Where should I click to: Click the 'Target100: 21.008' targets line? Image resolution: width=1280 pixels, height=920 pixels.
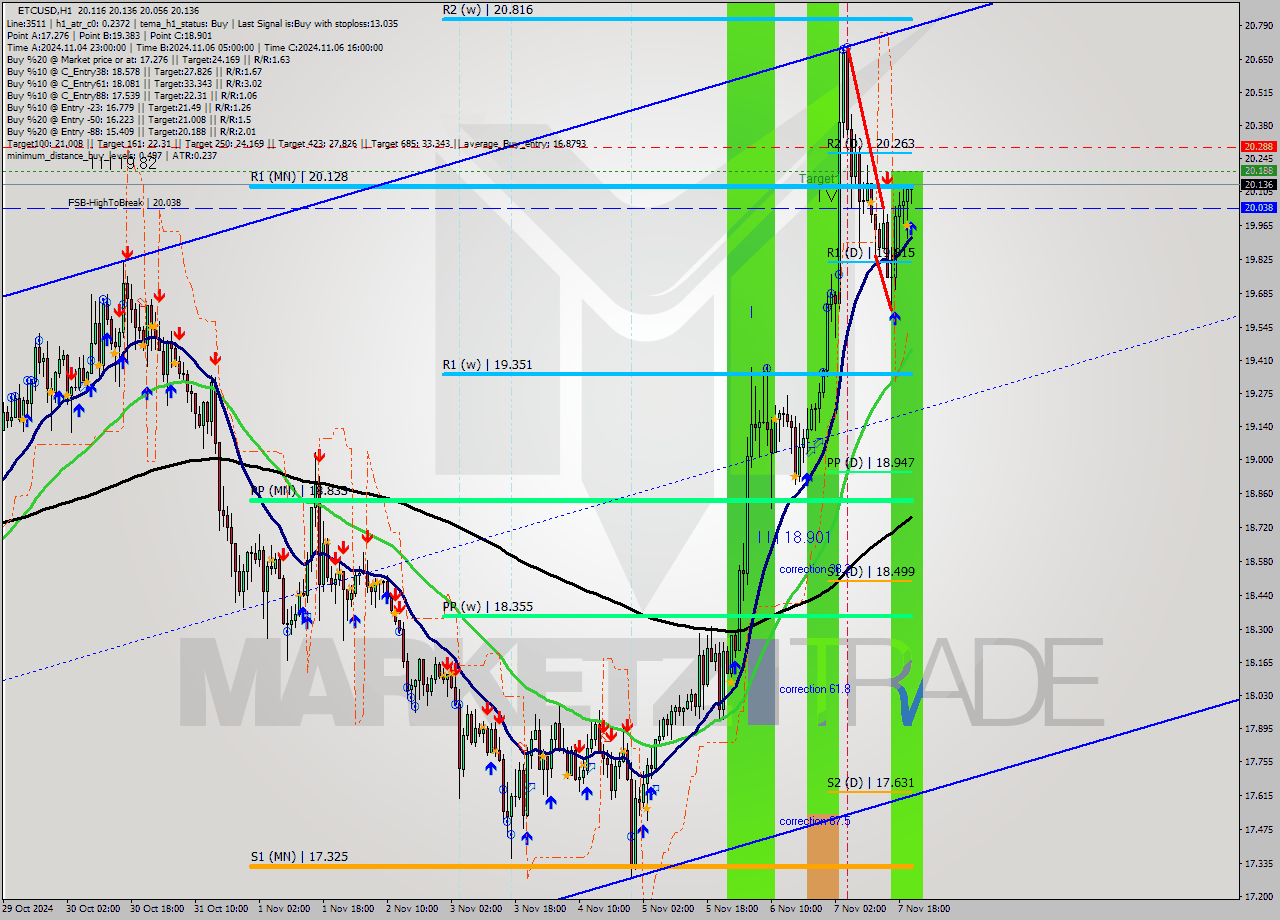coord(296,144)
